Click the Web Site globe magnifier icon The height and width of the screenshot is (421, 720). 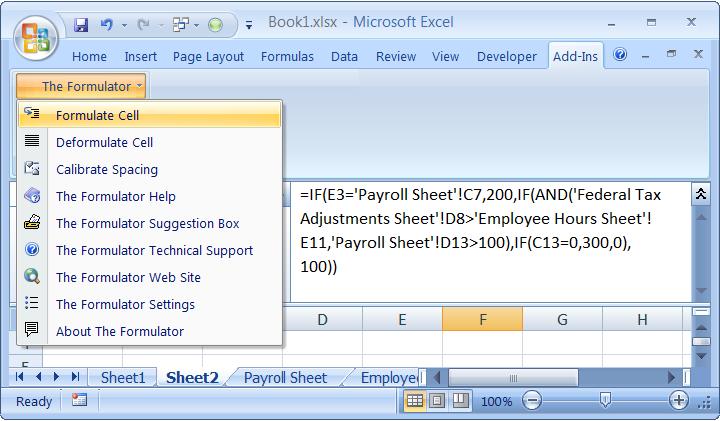[32, 276]
